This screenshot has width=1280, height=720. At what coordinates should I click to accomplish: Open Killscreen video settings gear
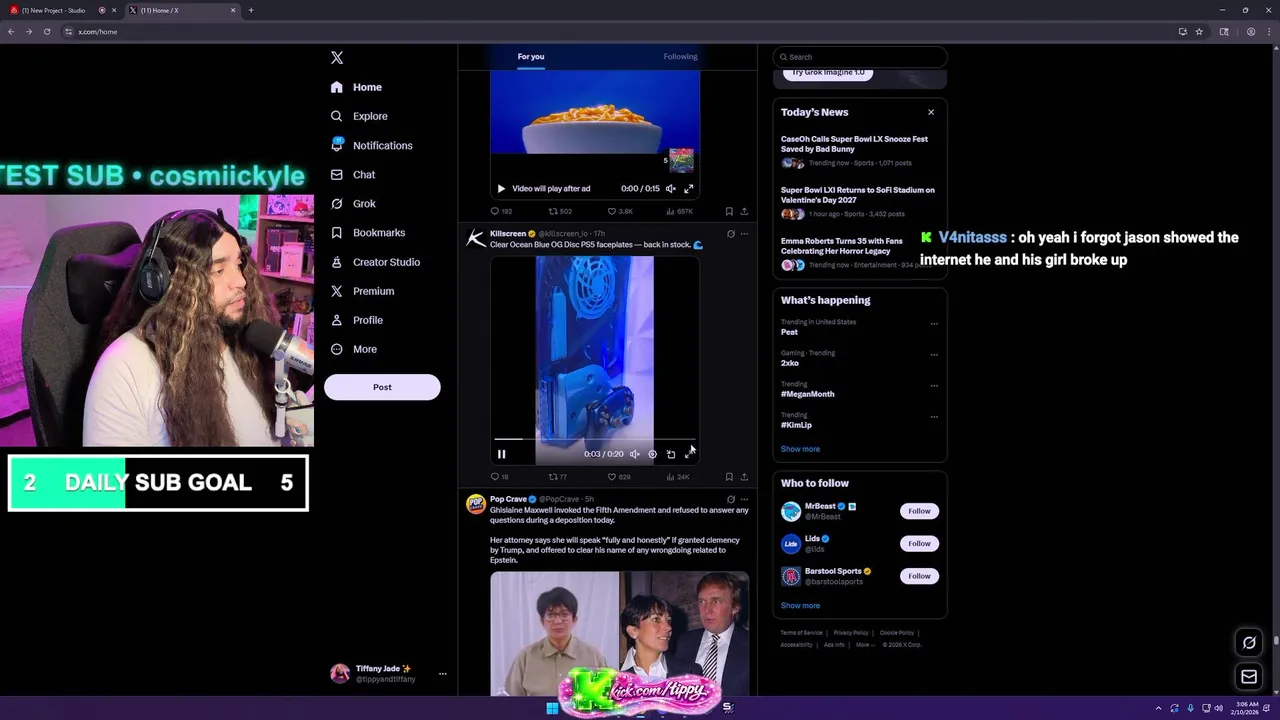tap(652, 454)
